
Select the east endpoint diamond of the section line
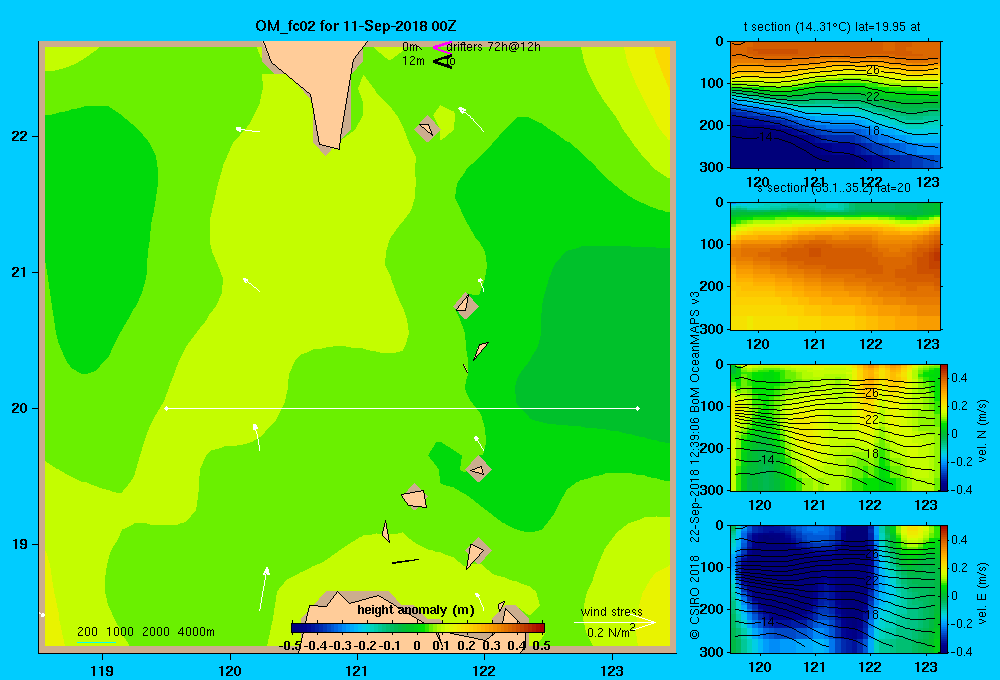[637, 408]
